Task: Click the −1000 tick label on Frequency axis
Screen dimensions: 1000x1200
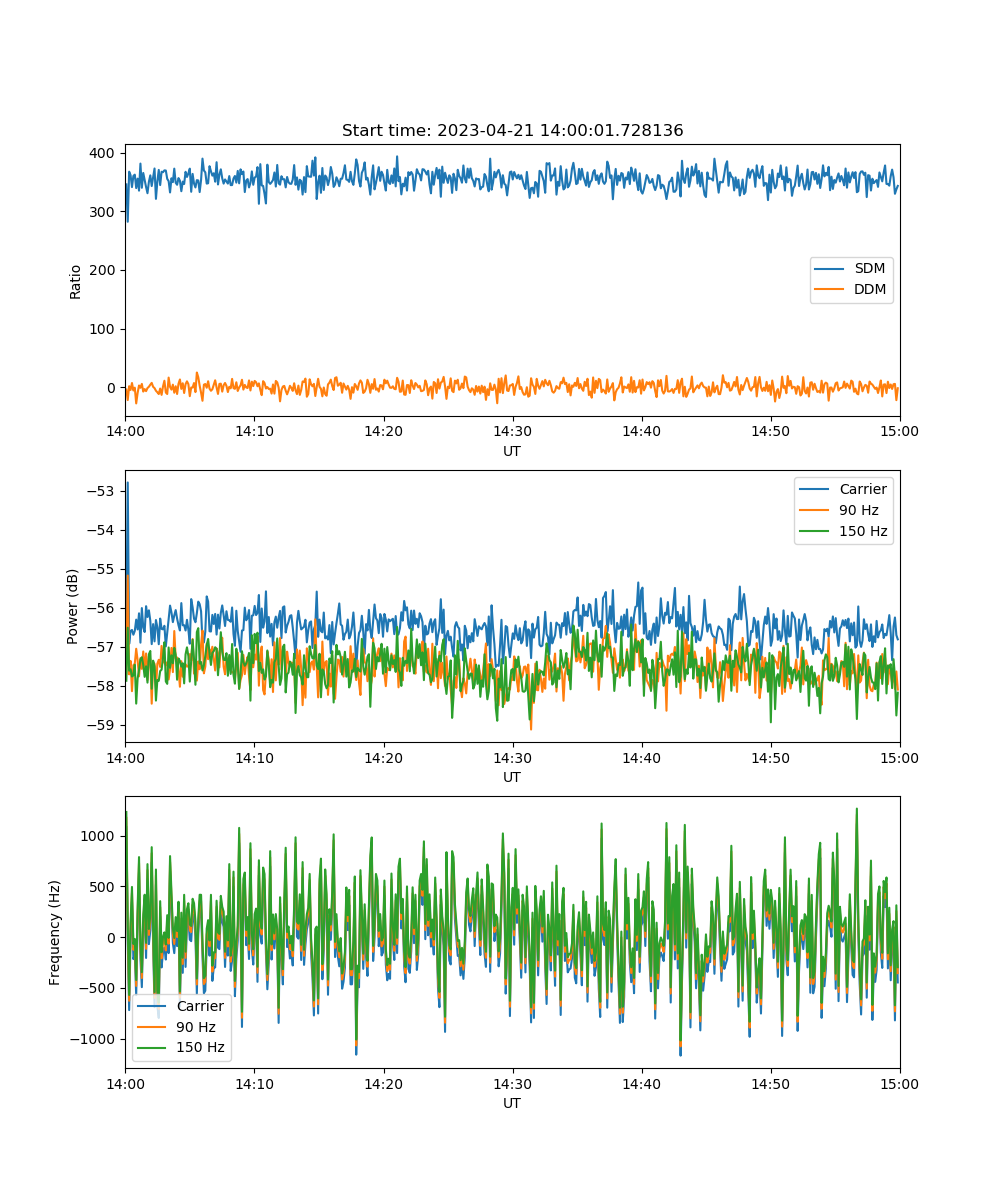Action: [94, 1039]
